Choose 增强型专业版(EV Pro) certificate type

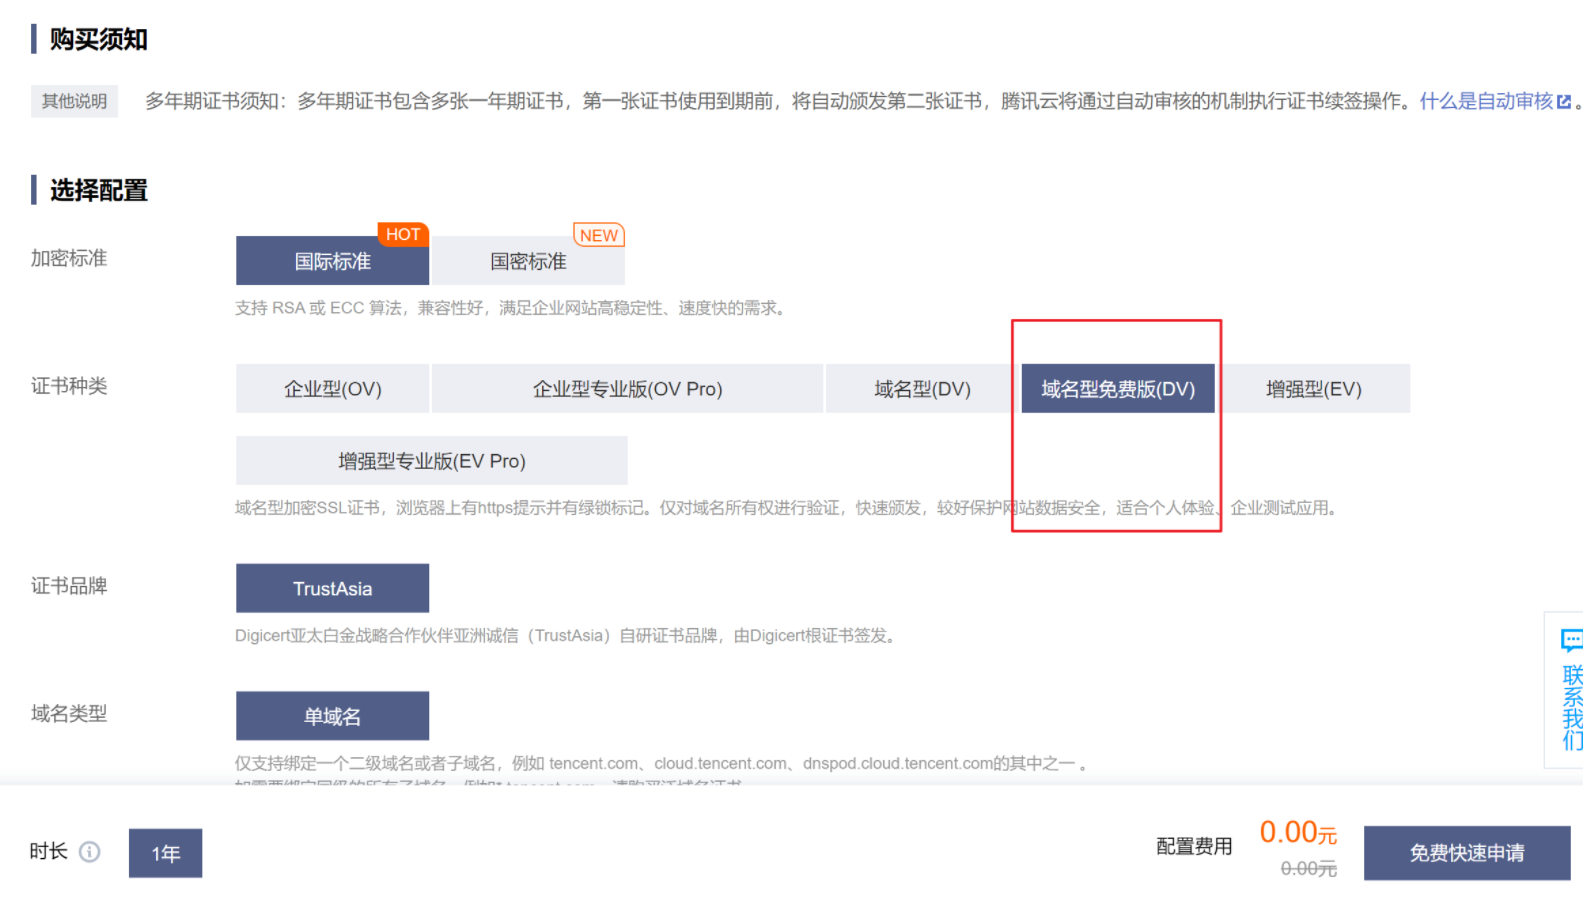[431, 461]
